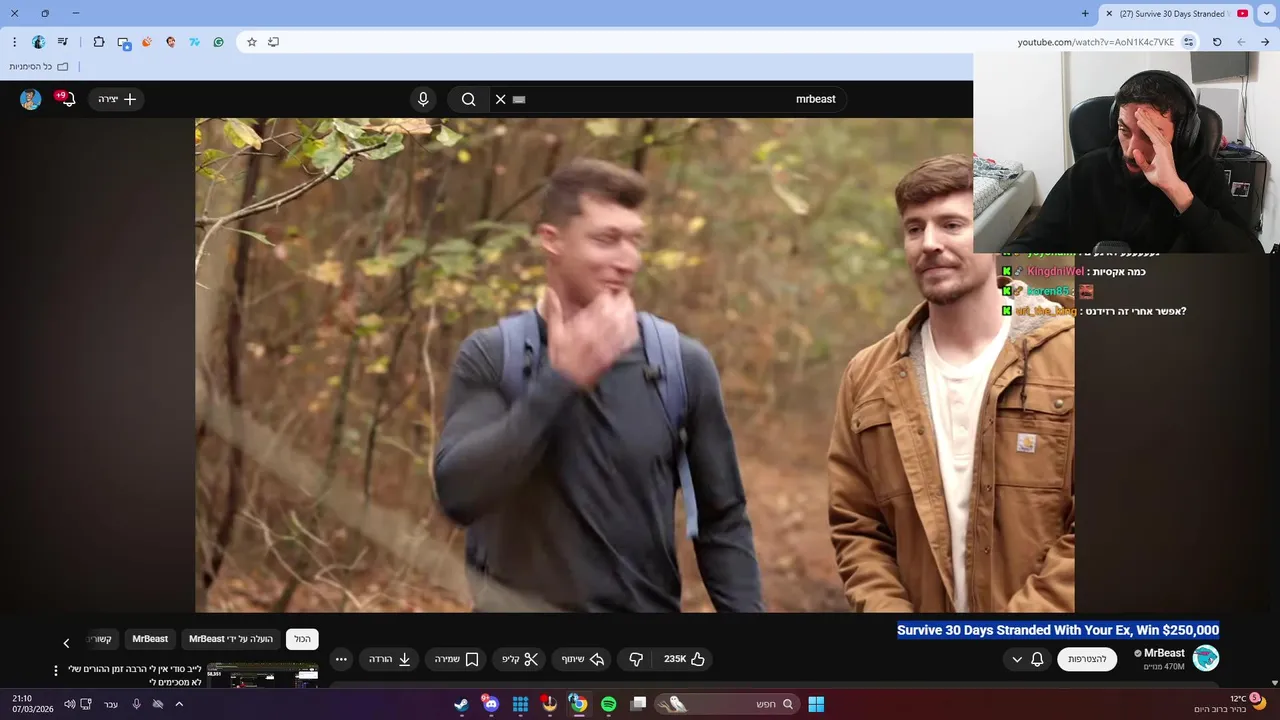Click the install/cast icon beside the star
The width and height of the screenshot is (1280, 720).
coord(273,42)
